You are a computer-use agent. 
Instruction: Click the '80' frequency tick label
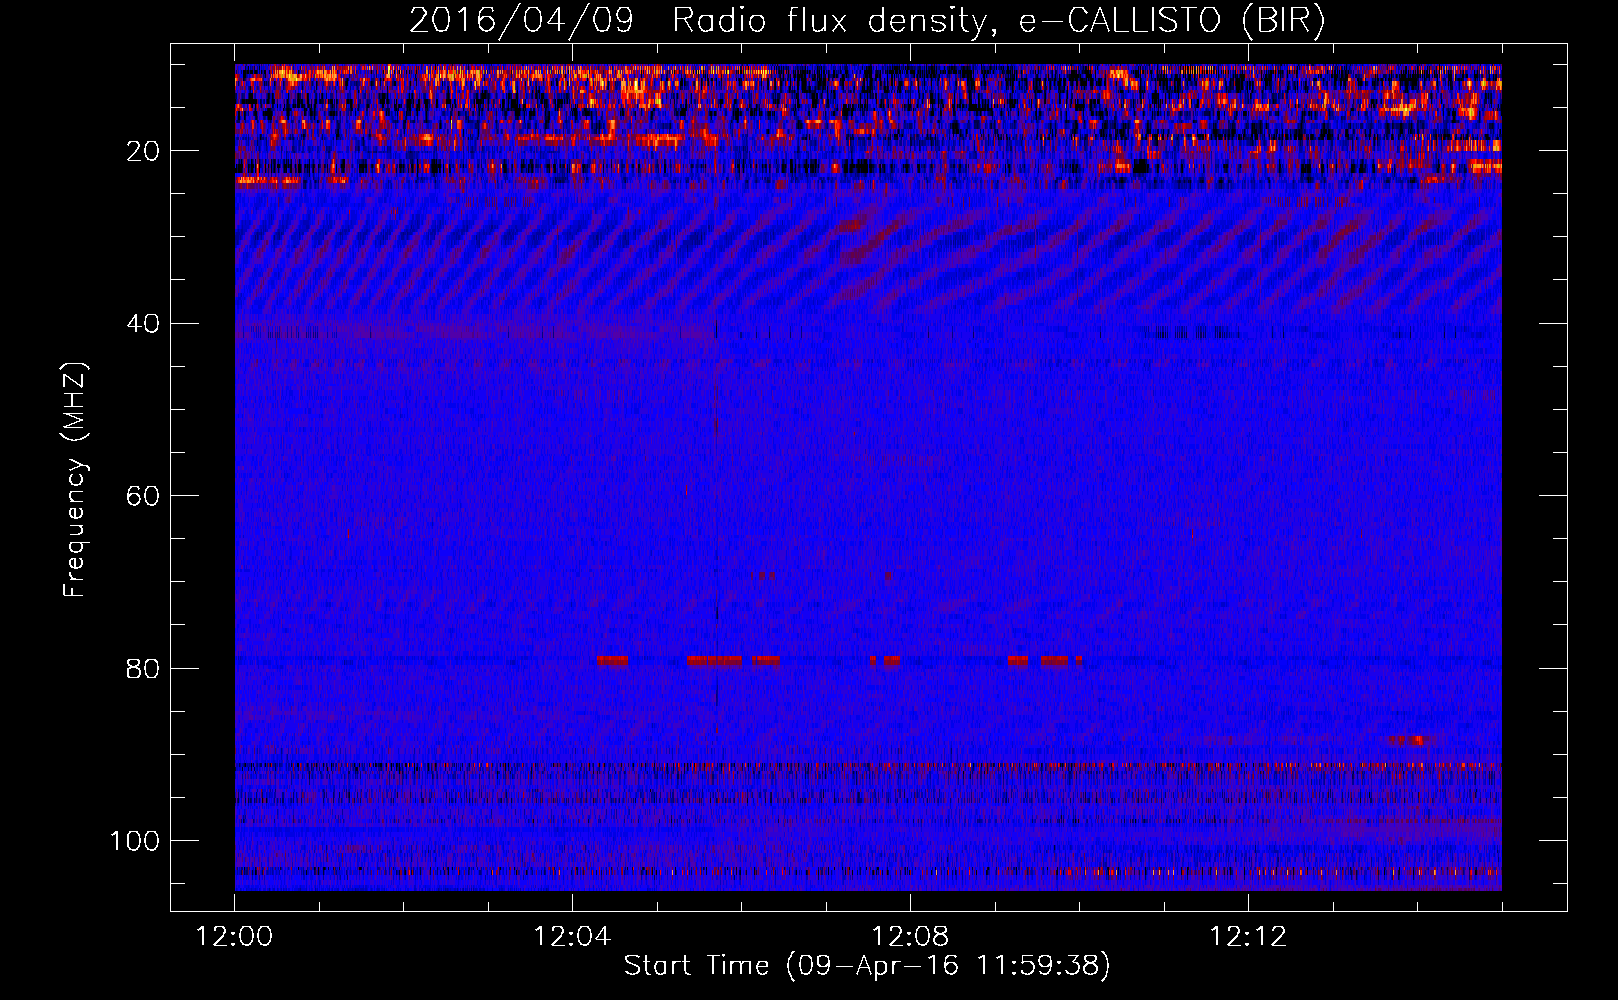[144, 668]
